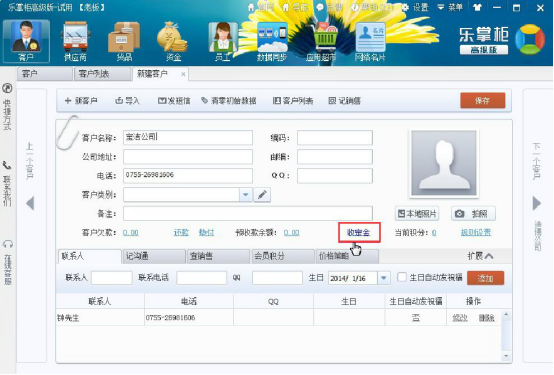Click the 客户名称 input field
Screen dimensions: 554x375
(x=188, y=137)
